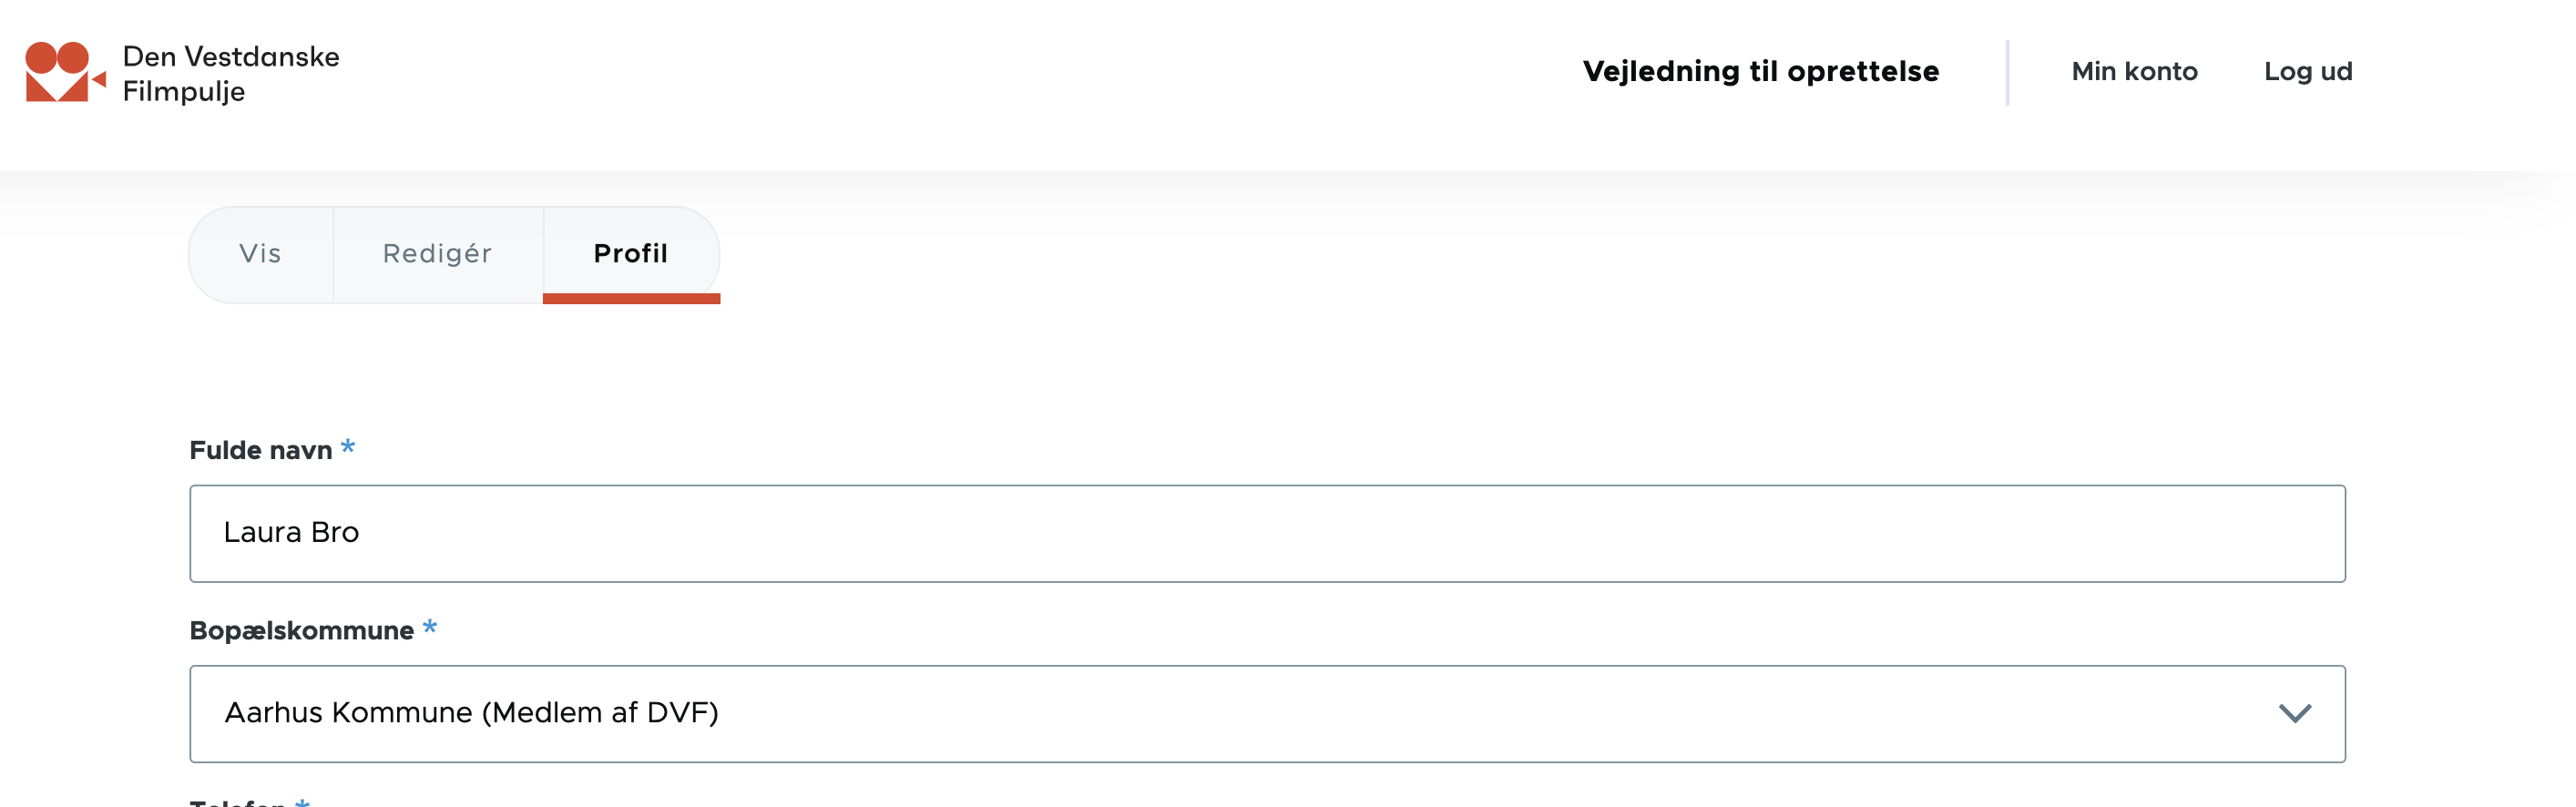Click the name text Laura Bro

291,533
